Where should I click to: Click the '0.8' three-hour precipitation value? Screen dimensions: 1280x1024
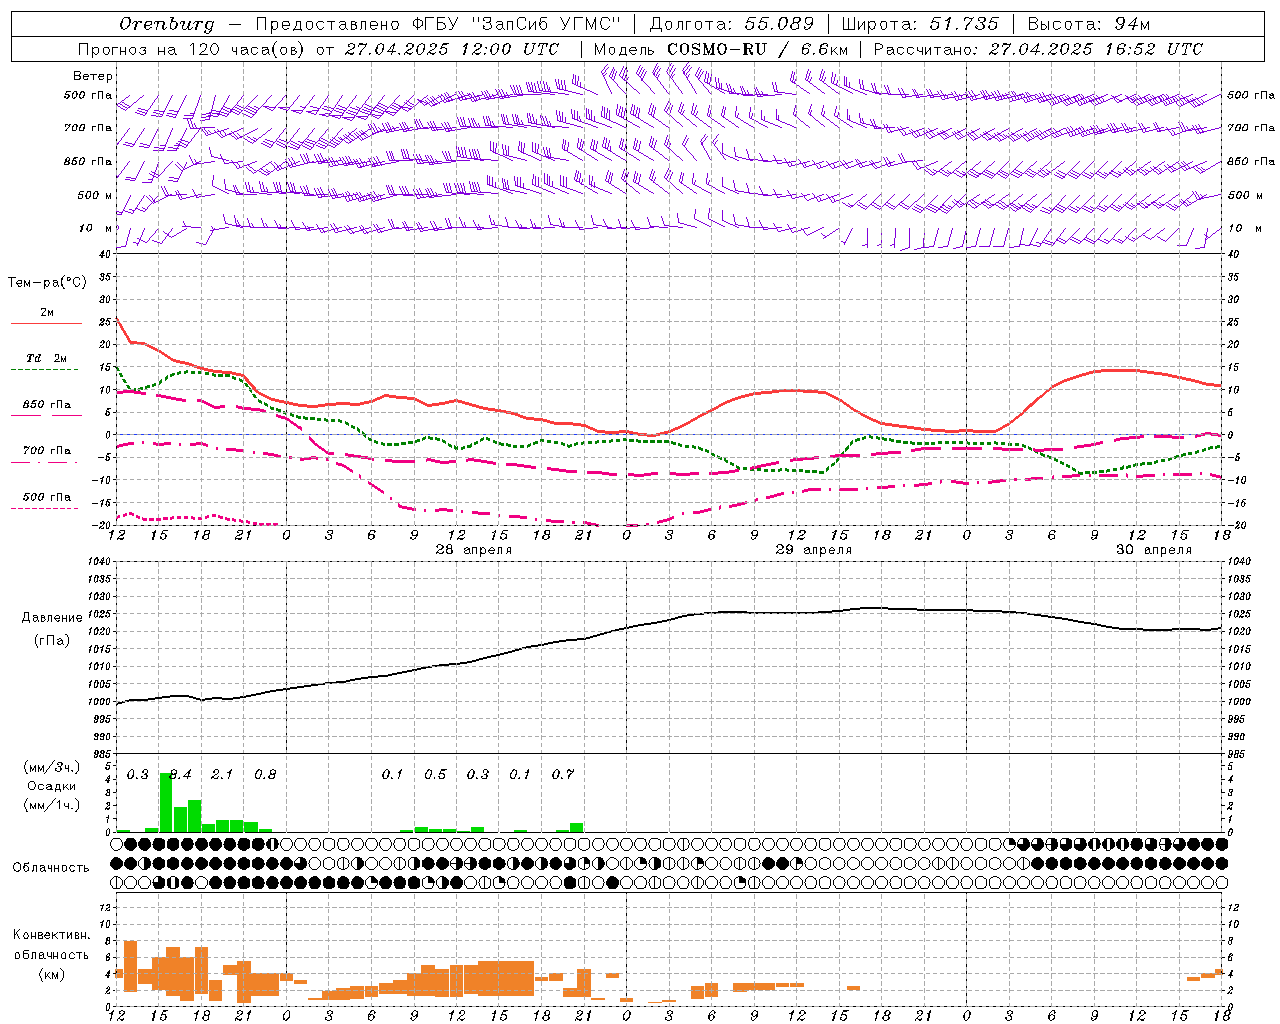click(x=265, y=775)
